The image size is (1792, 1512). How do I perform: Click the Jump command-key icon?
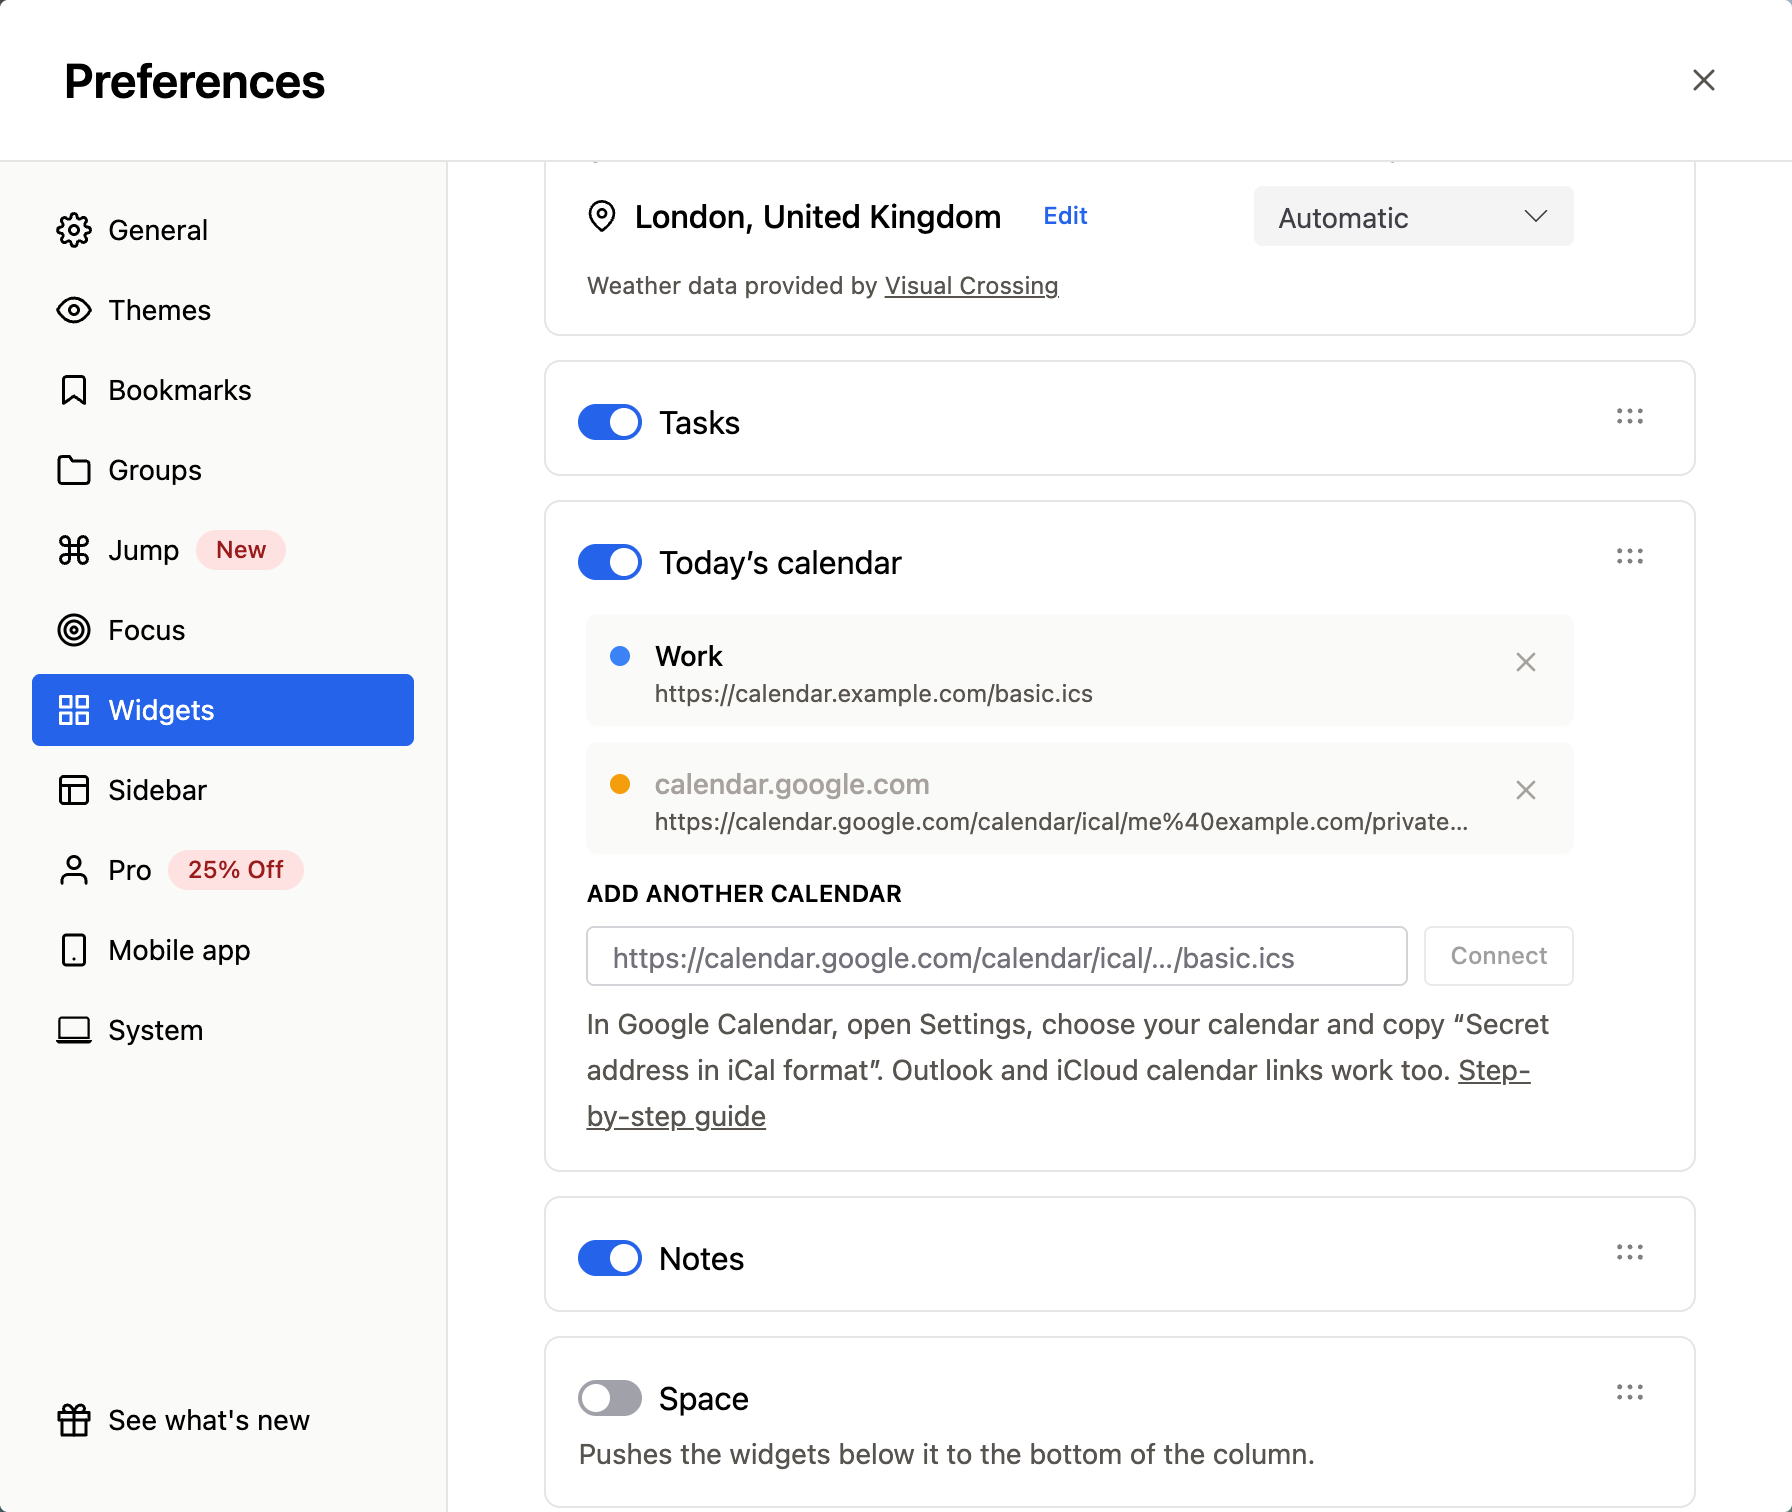click(x=74, y=550)
